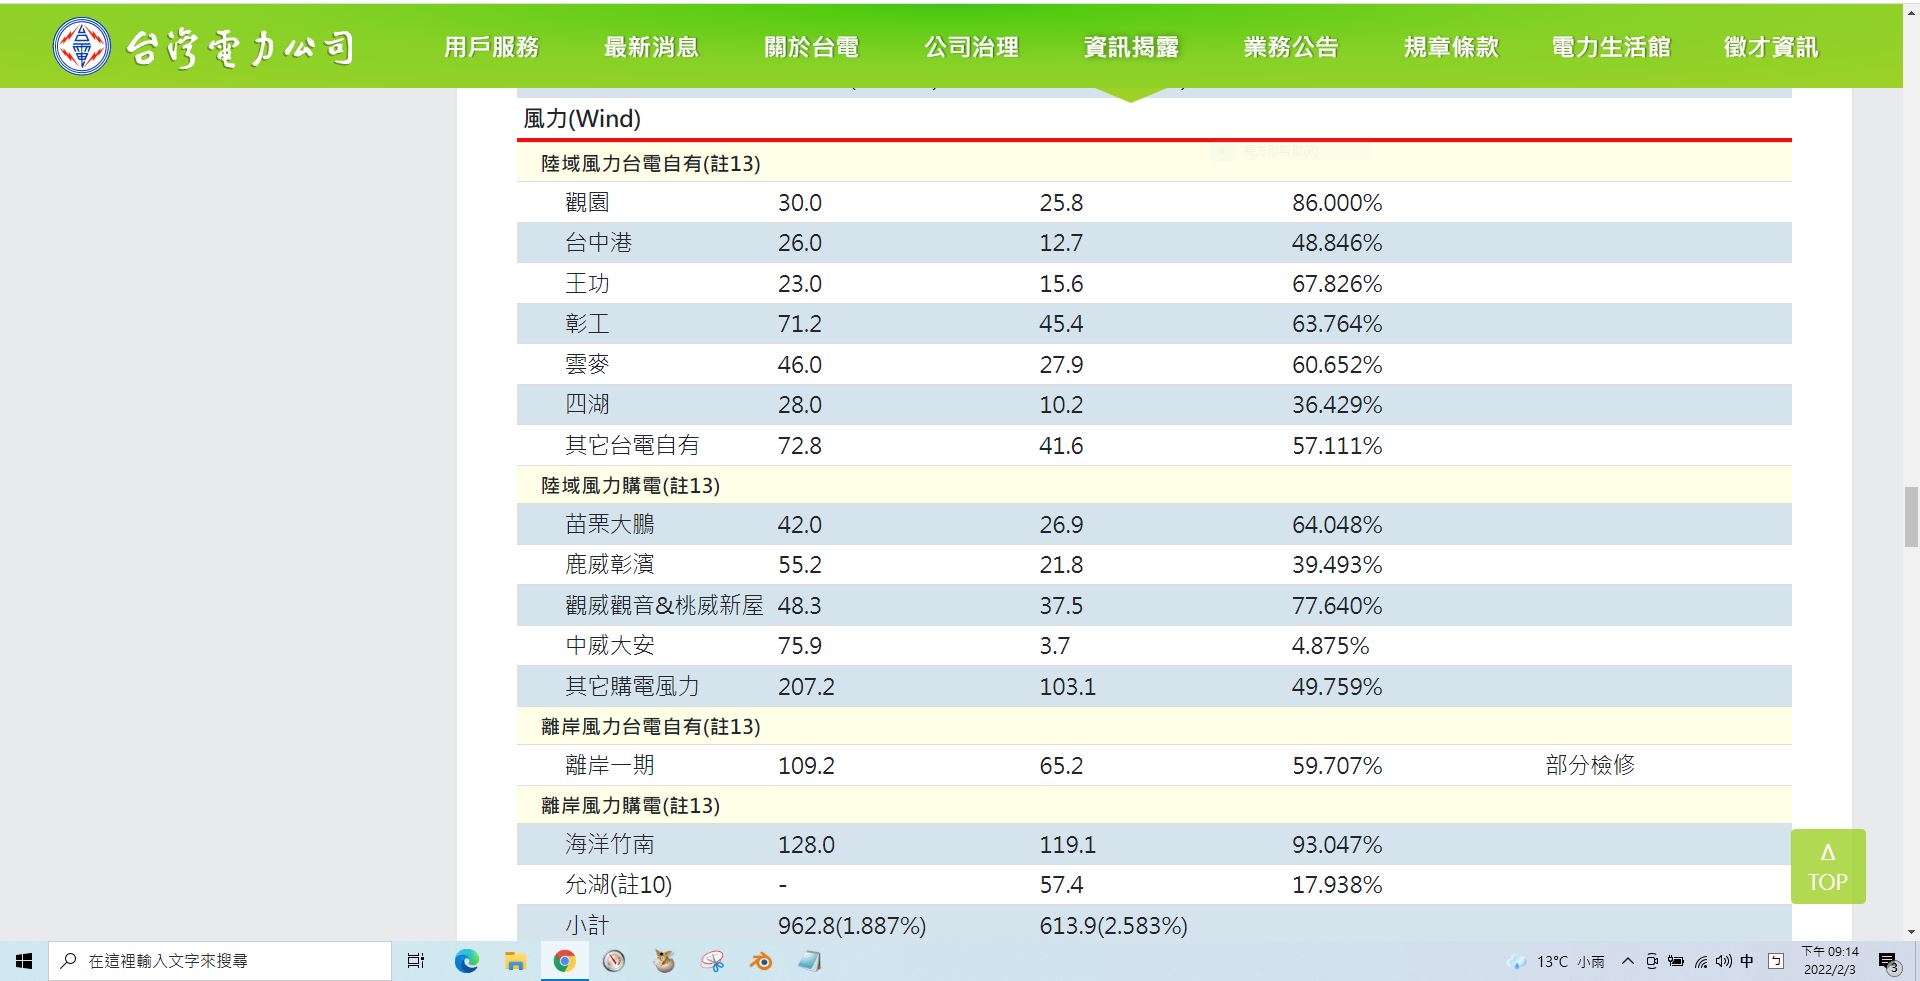Click the 離岸風力購電(註13) group header
The width and height of the screenshot is (1920, 981).
point(631,806)
